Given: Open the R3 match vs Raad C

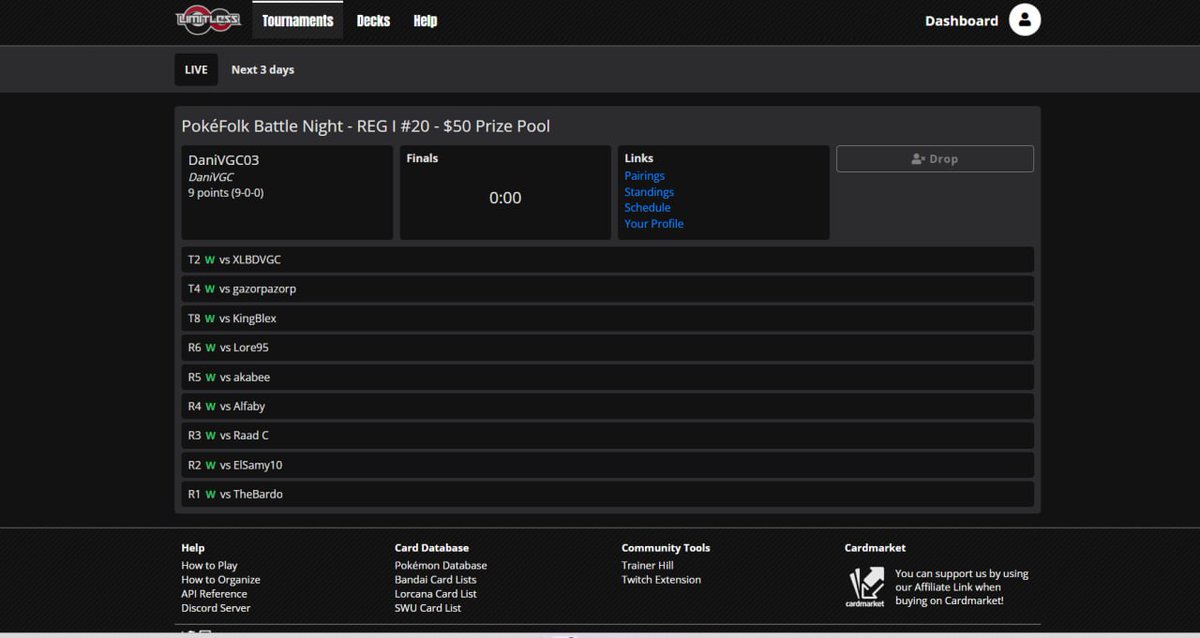Looking at the screenshot, I should pos(608,436).
